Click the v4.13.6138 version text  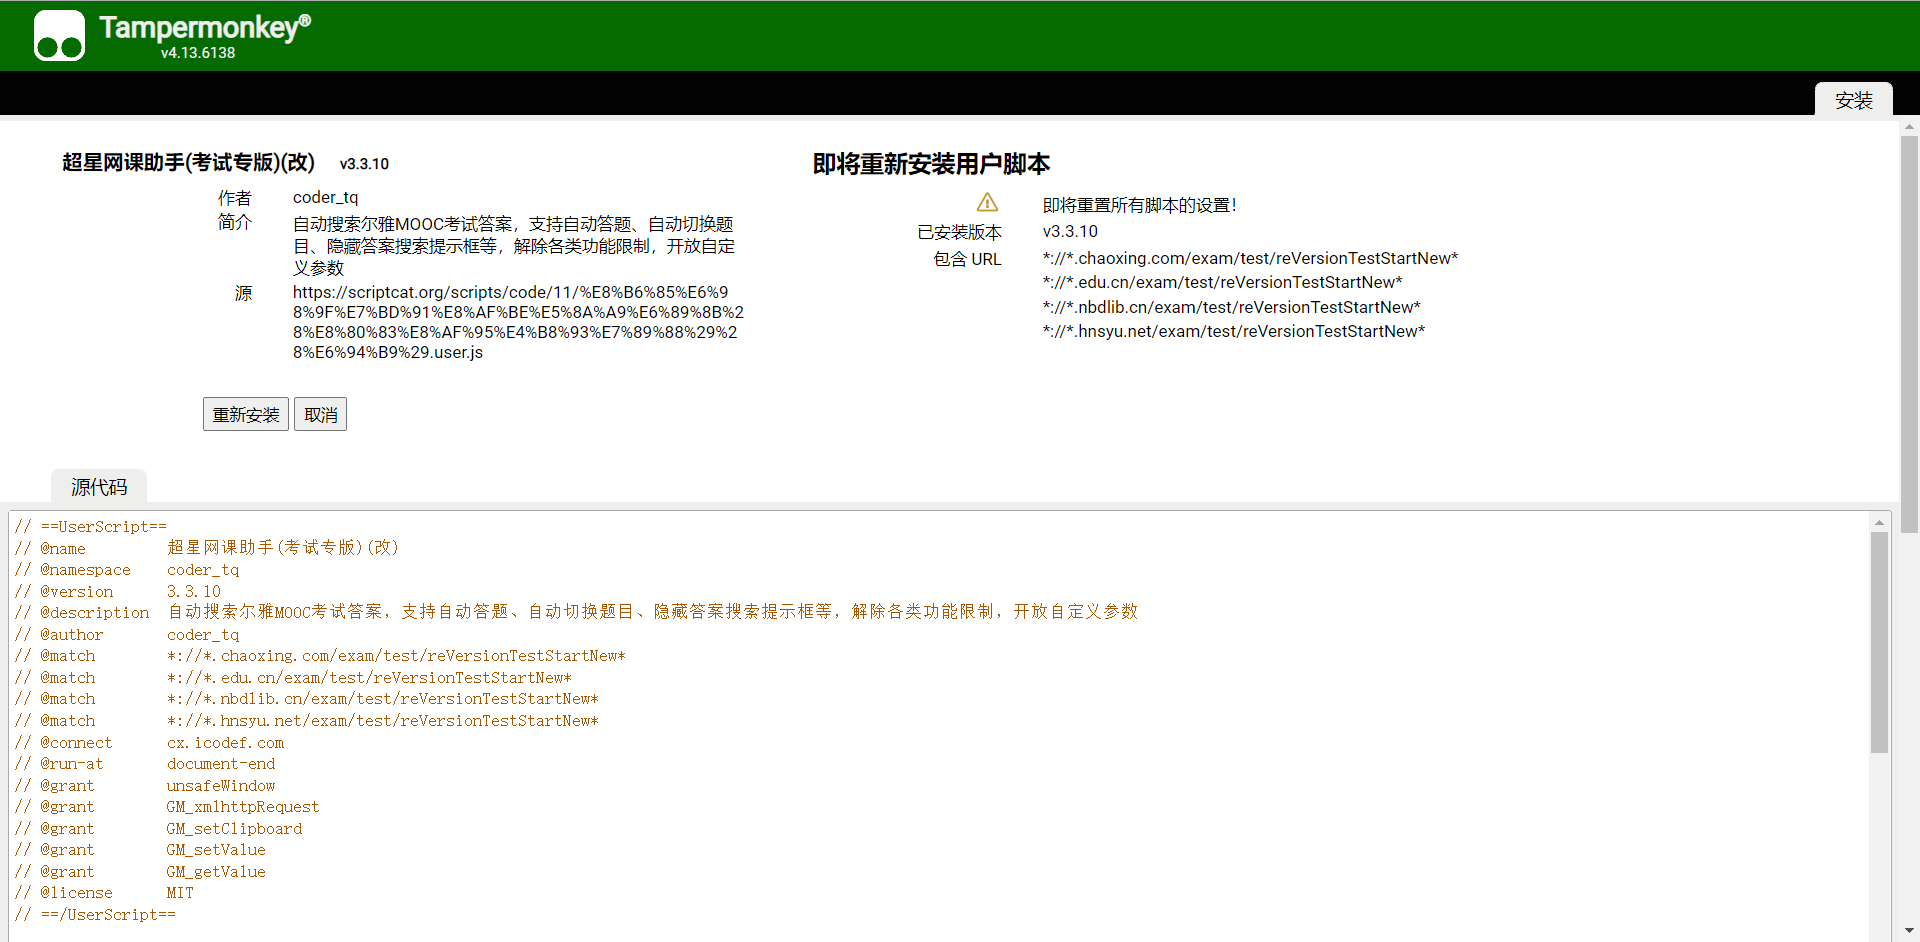198,53
